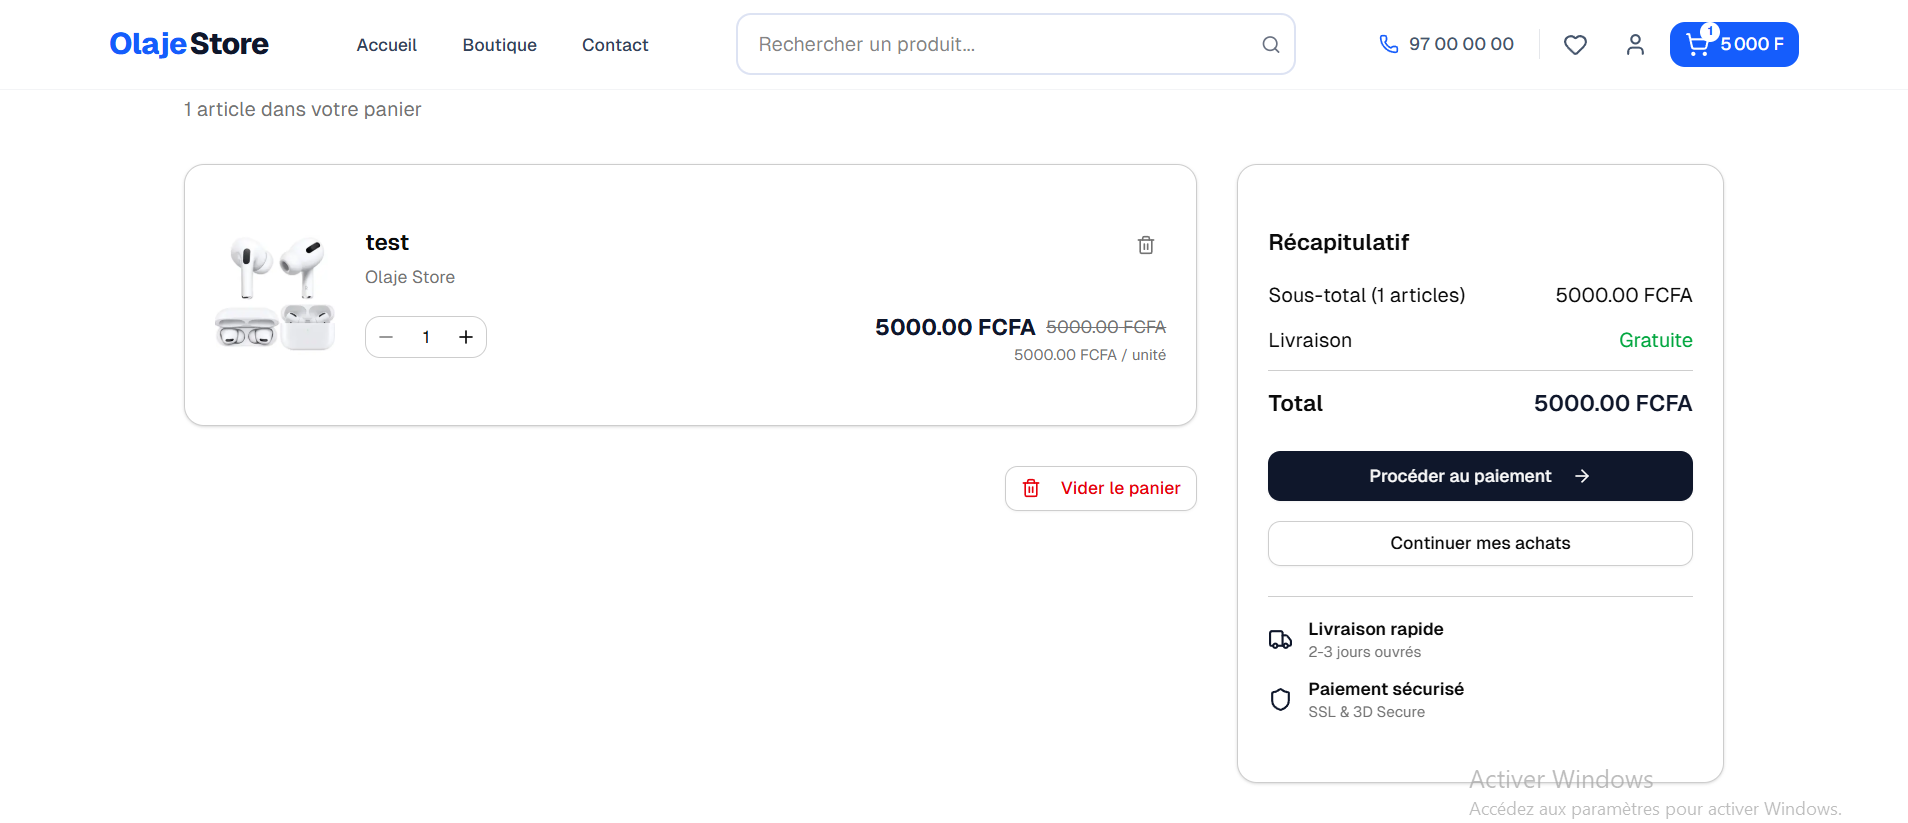Focus the Rechercher un produit search field
This screenshot has width=1908, height=823.
coord(1000,44)
